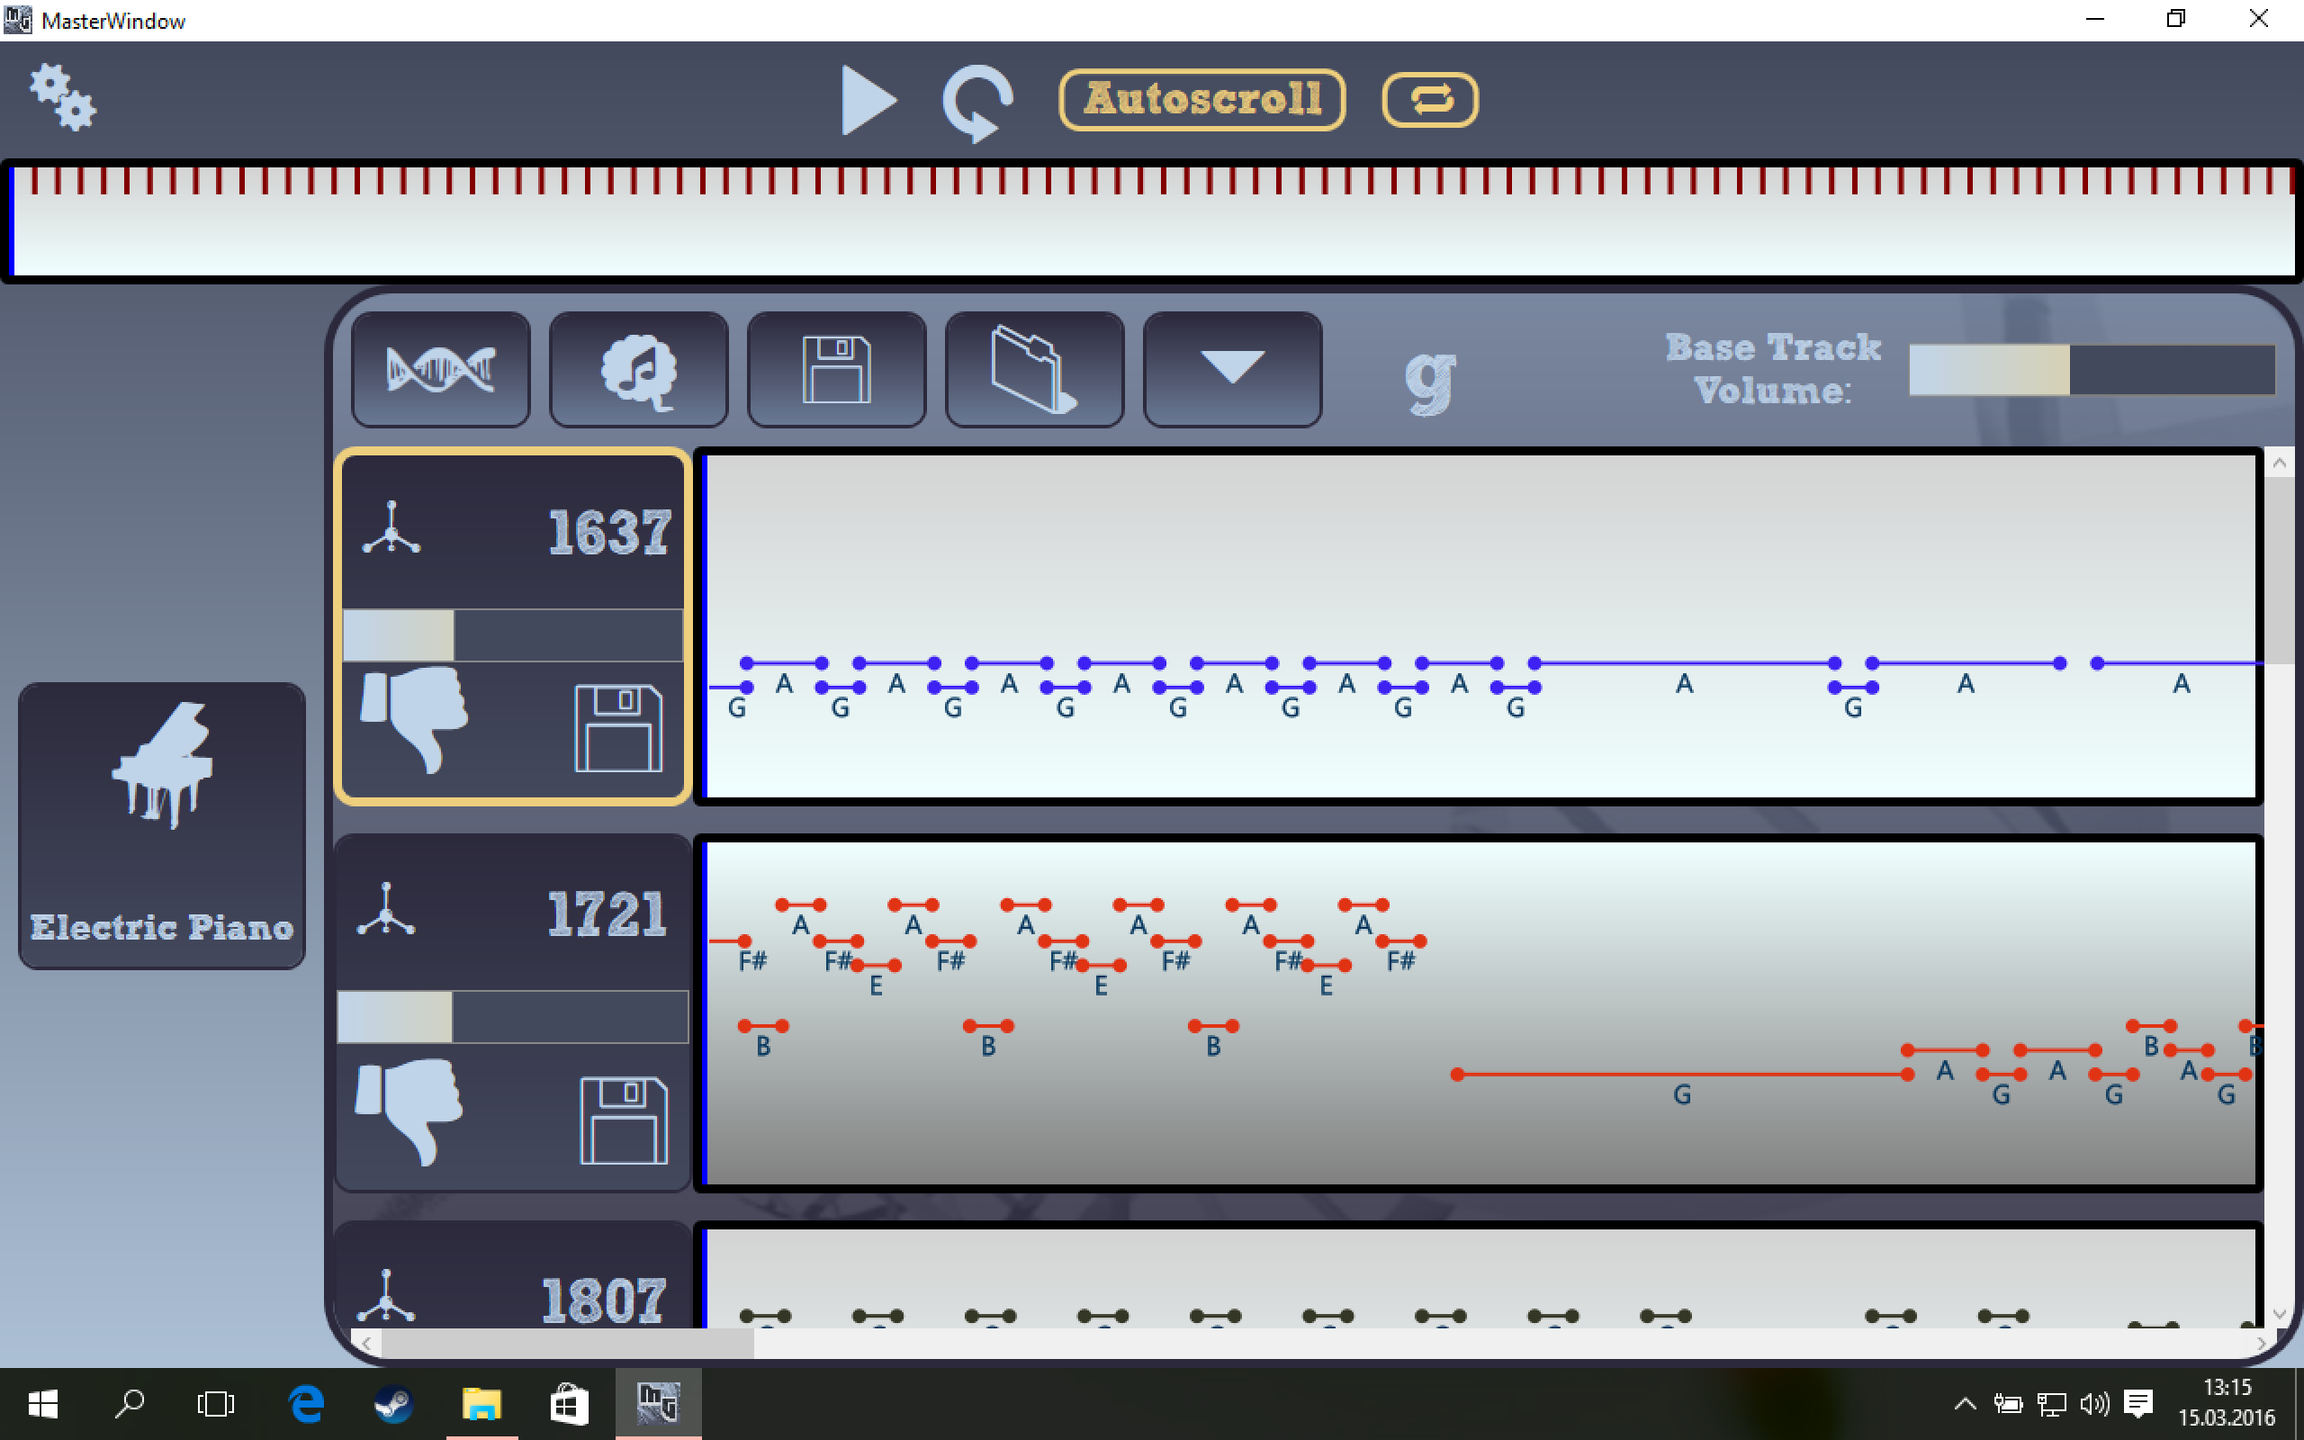2304x1440 pixels.
Task: Toggle the loop repeat button
Action: coord(1429,99)
